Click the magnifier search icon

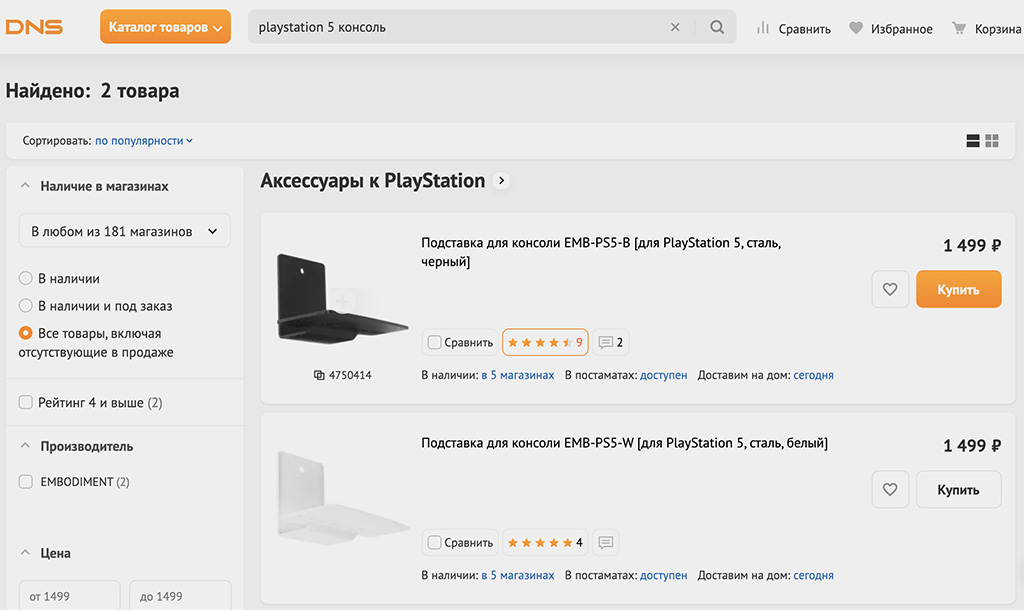pos(717,27)
